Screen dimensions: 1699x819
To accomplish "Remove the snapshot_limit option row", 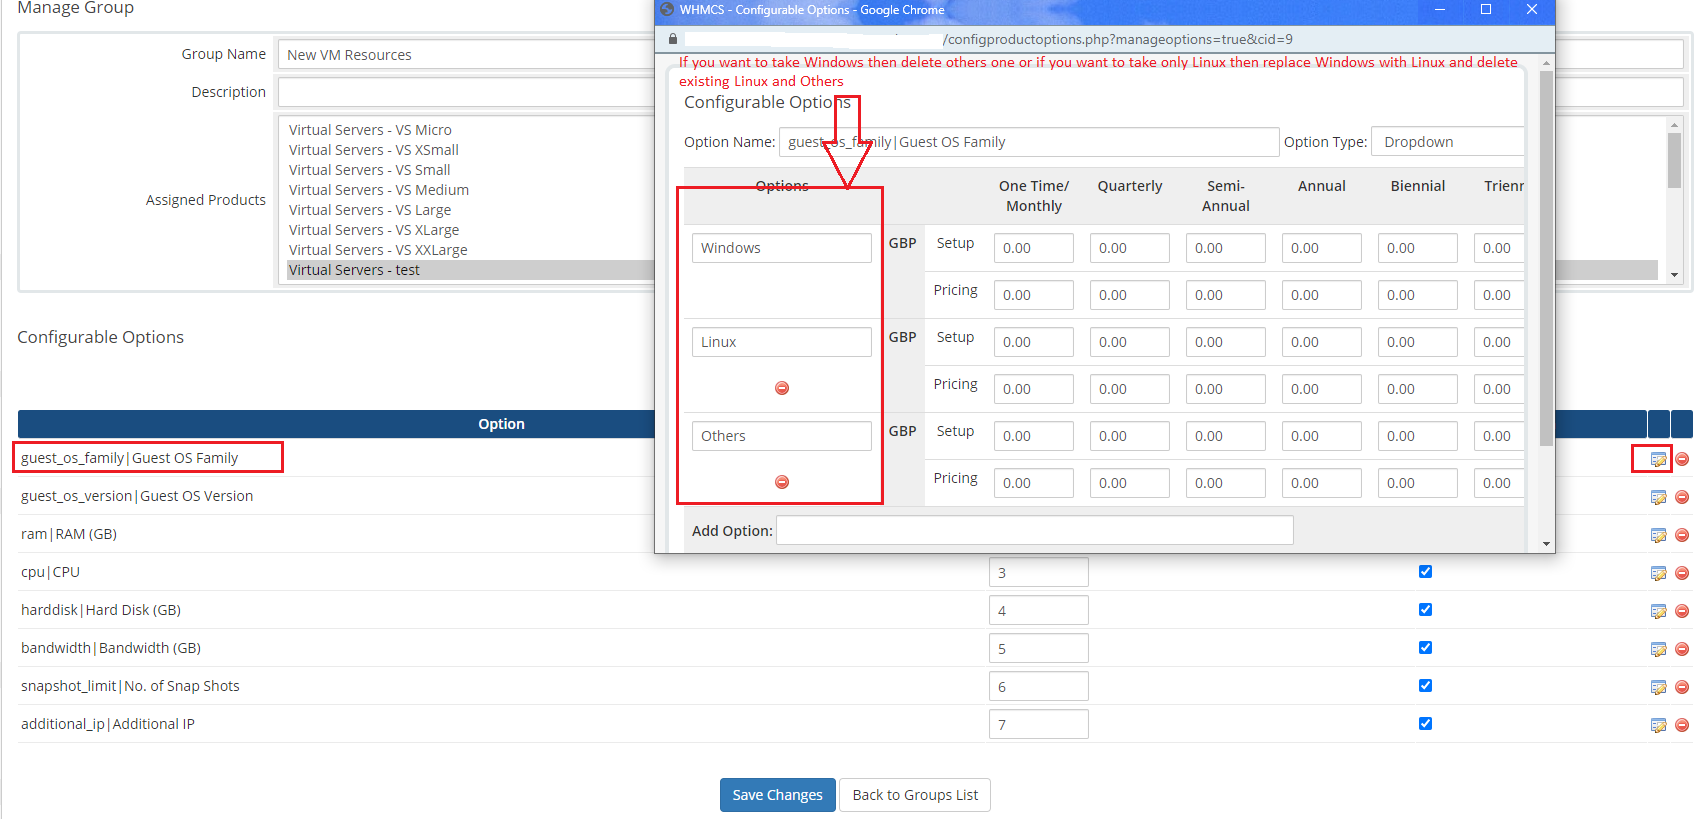I will [1682, 687].
